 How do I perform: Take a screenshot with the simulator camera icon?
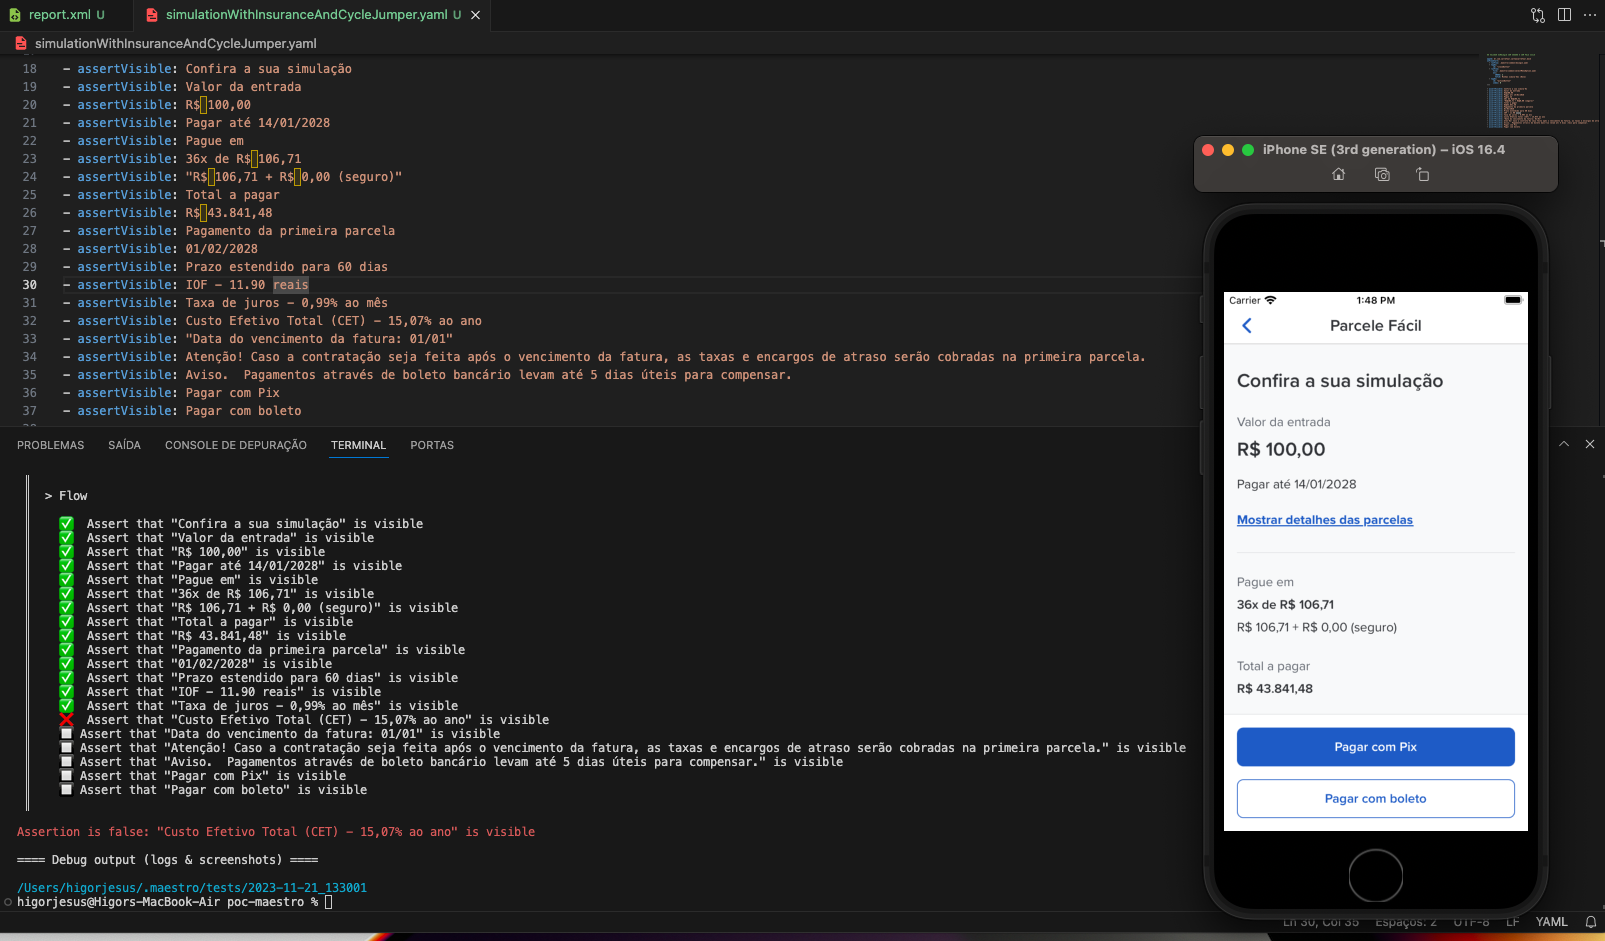click(x=1381, y=174)
